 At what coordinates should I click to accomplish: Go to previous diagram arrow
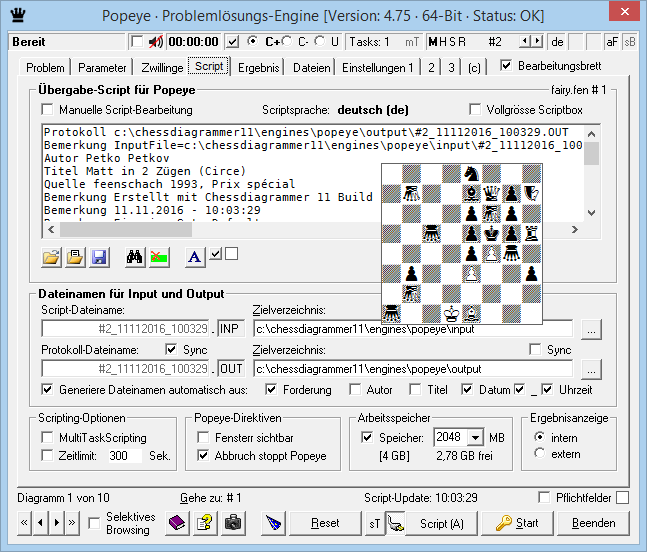40,523
